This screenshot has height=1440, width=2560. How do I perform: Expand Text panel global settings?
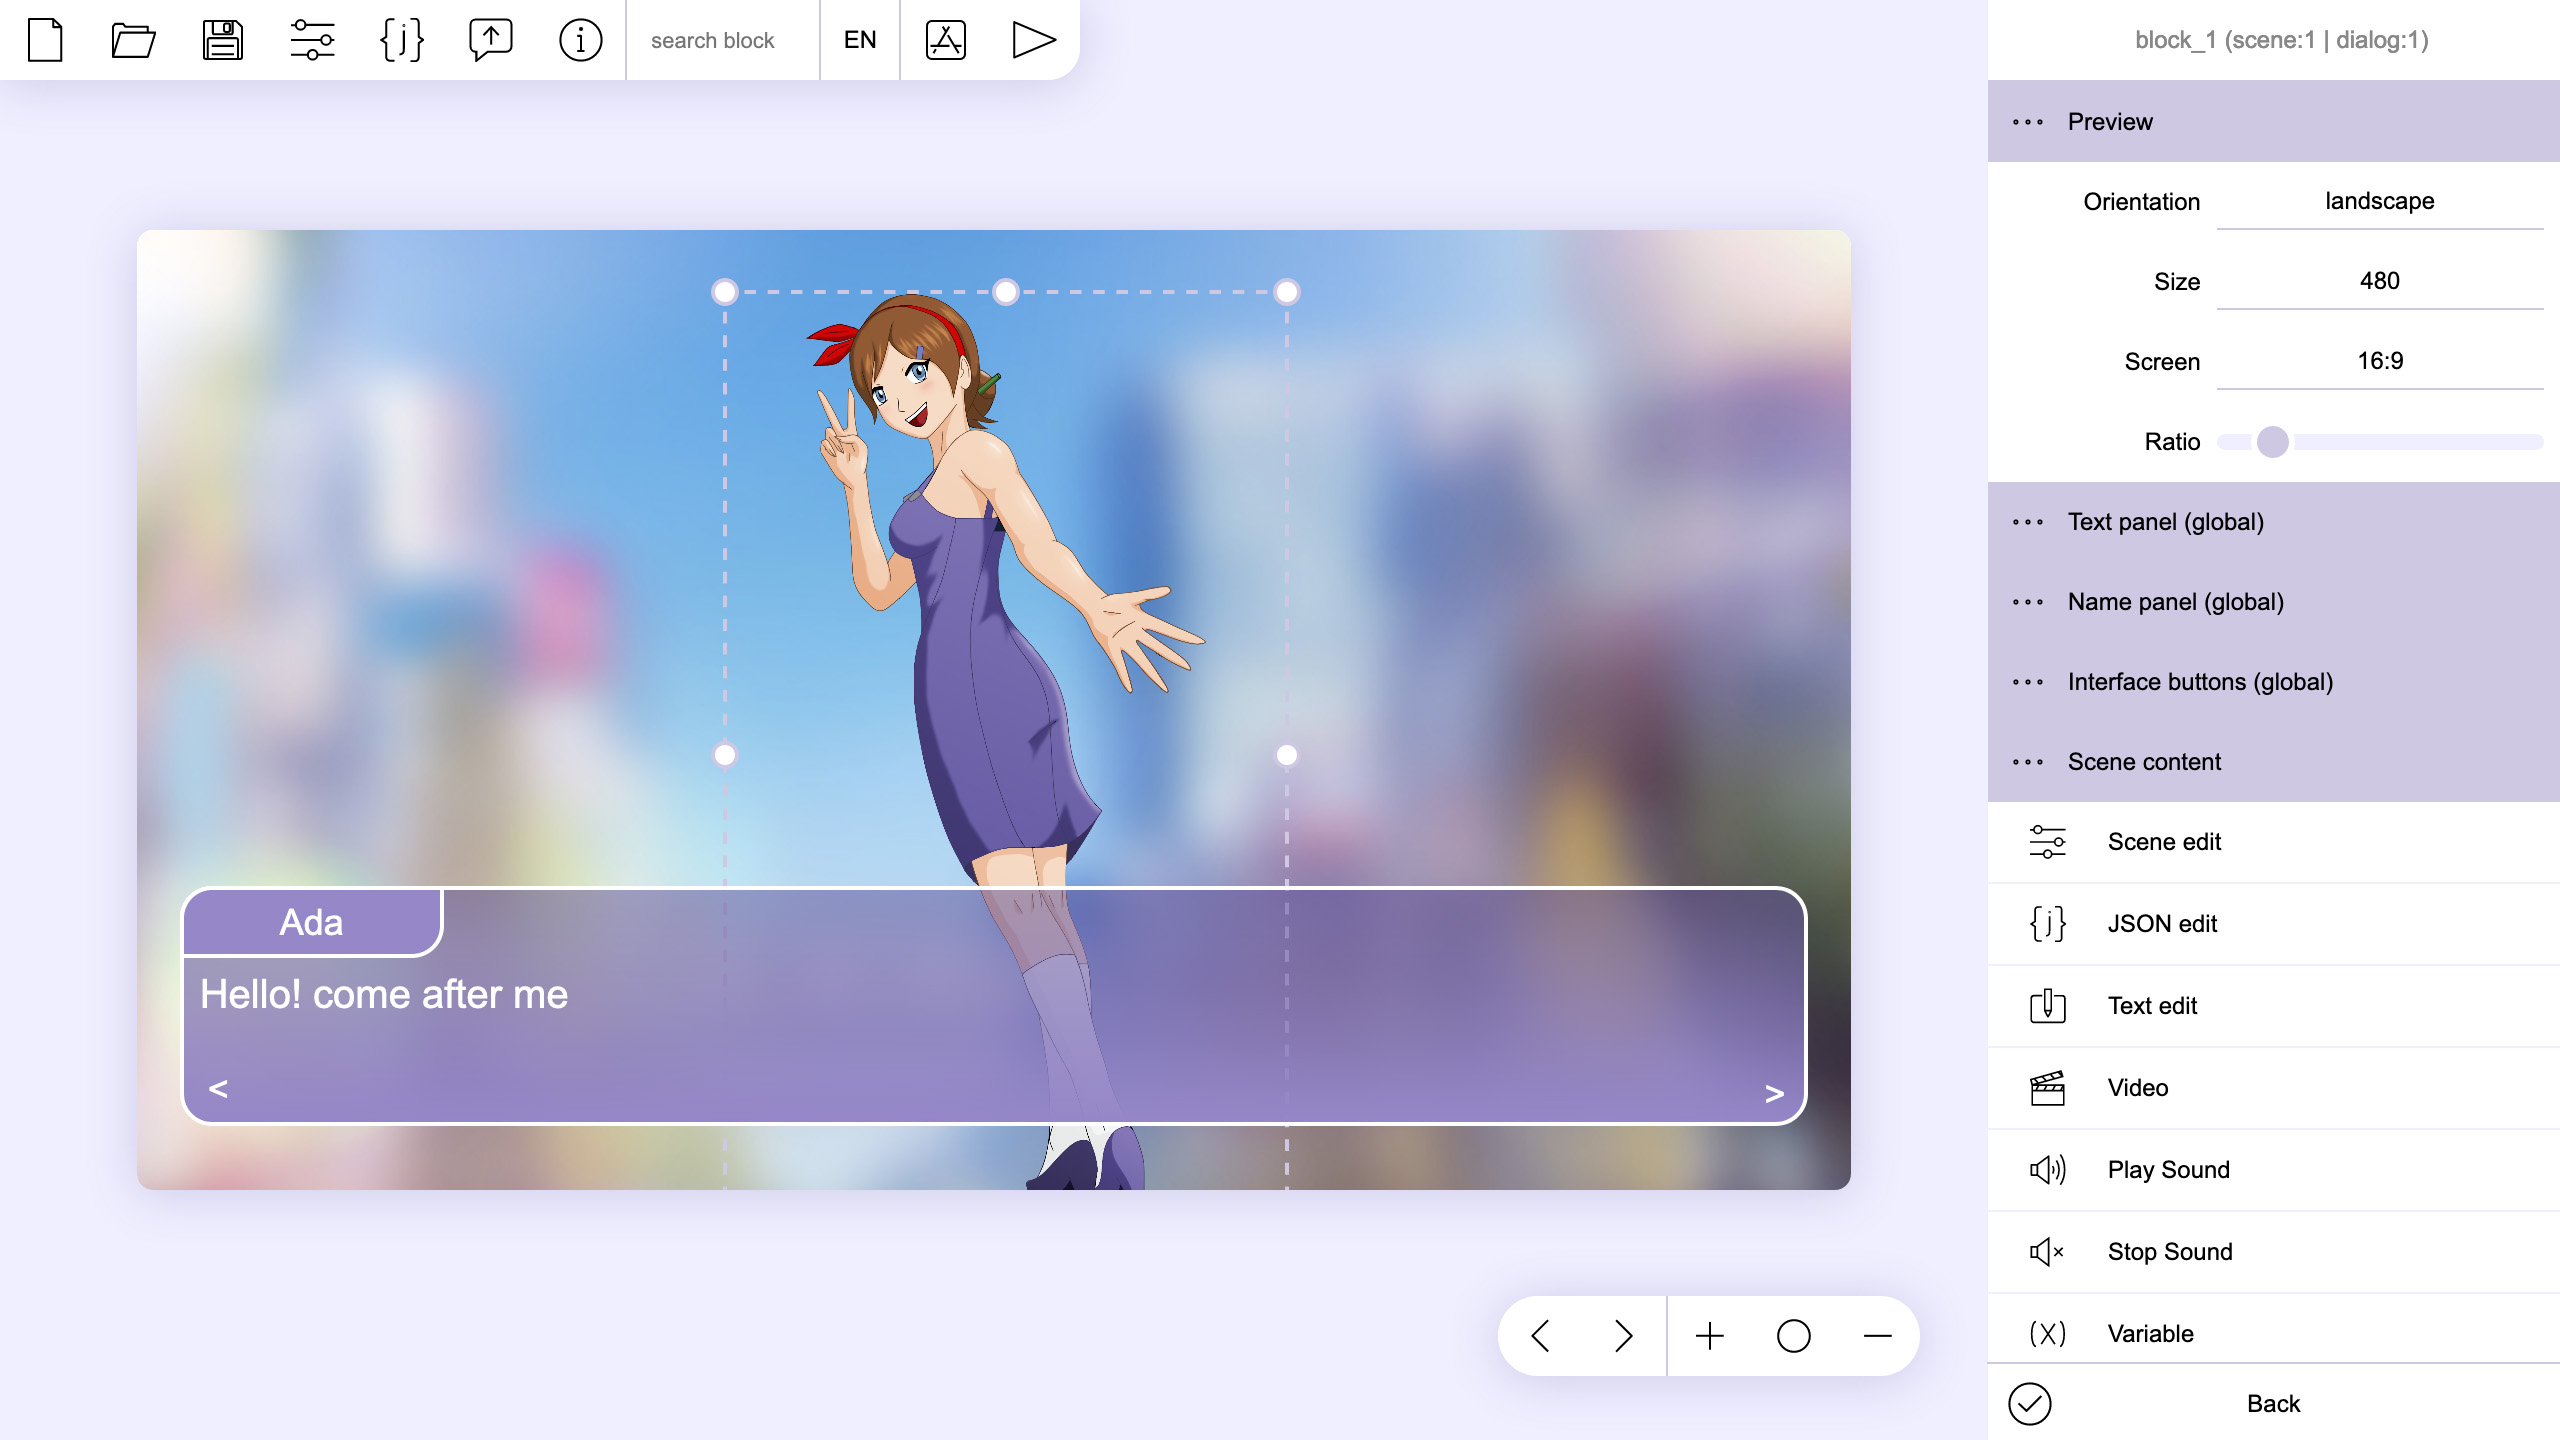coord(2166,520)
